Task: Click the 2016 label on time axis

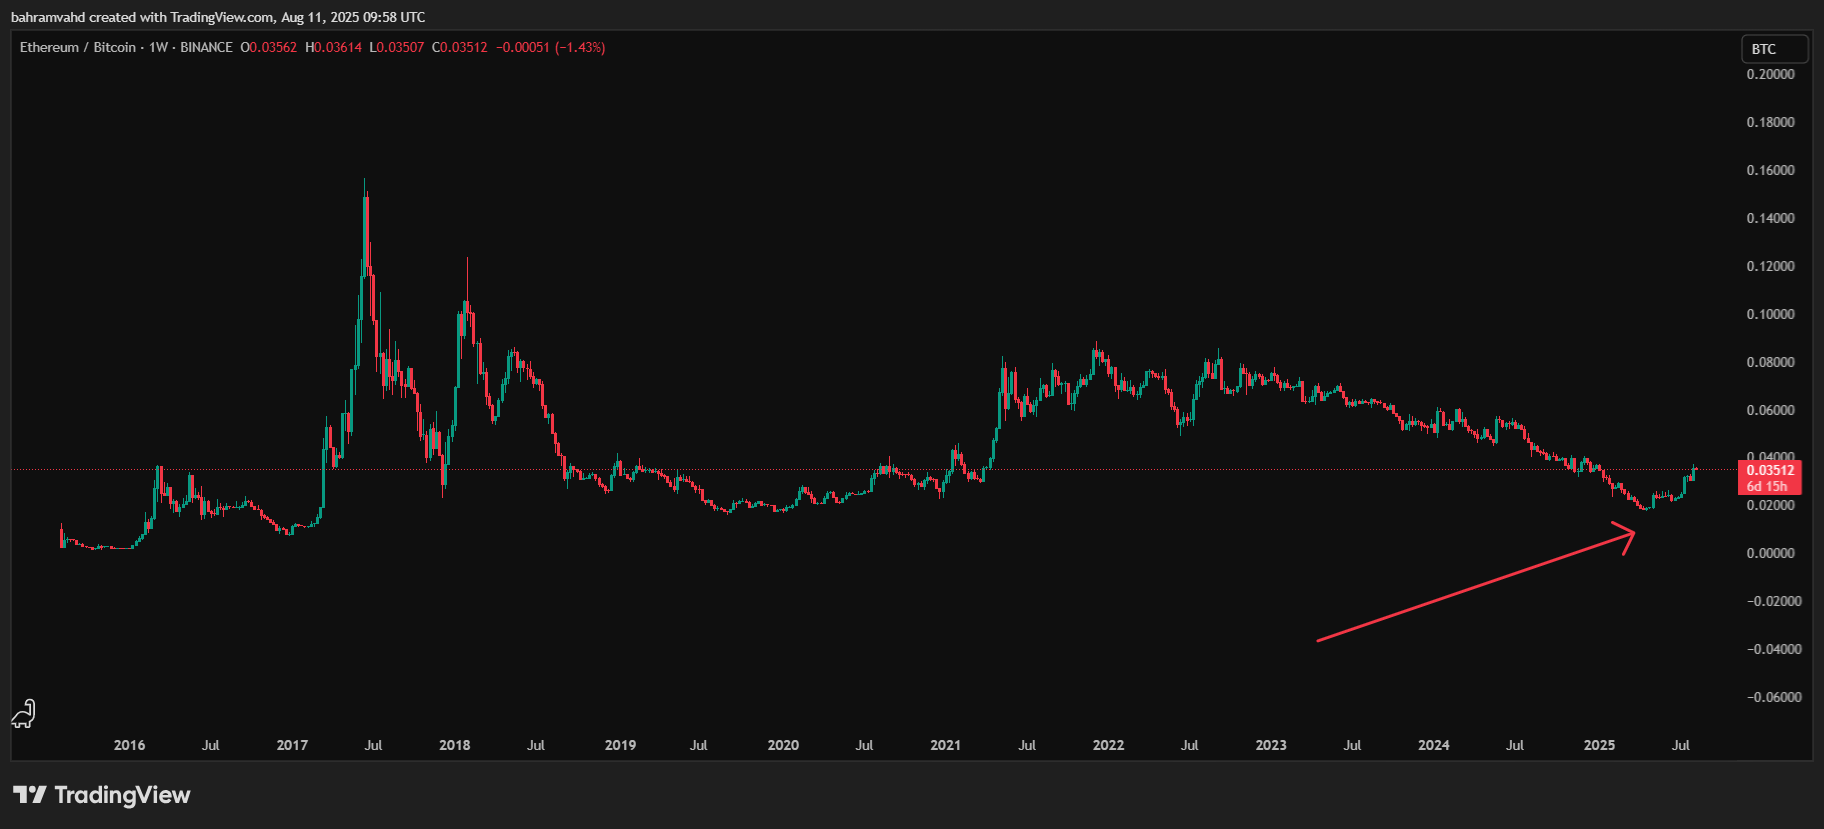Action: pos(129,745)
